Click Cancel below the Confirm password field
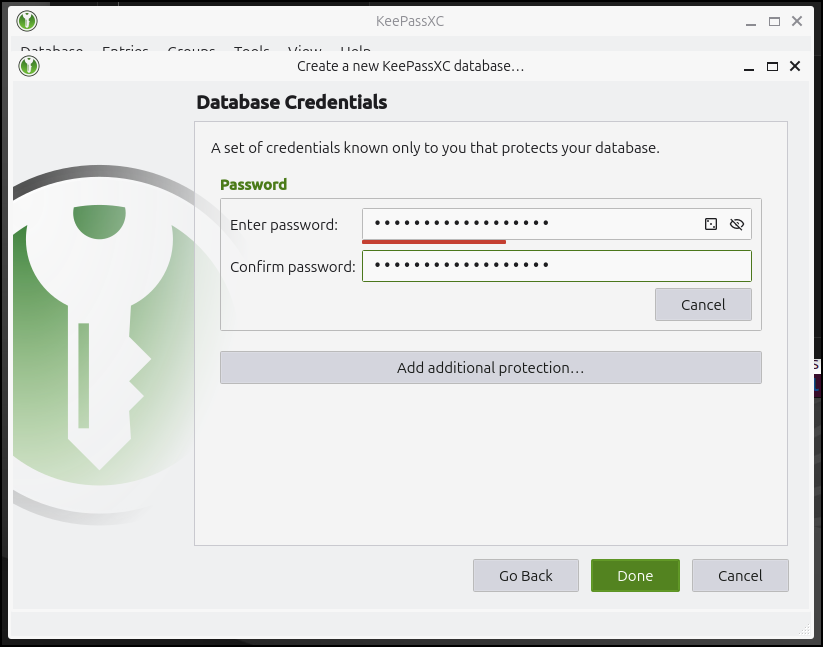 [x=703, y=304]
